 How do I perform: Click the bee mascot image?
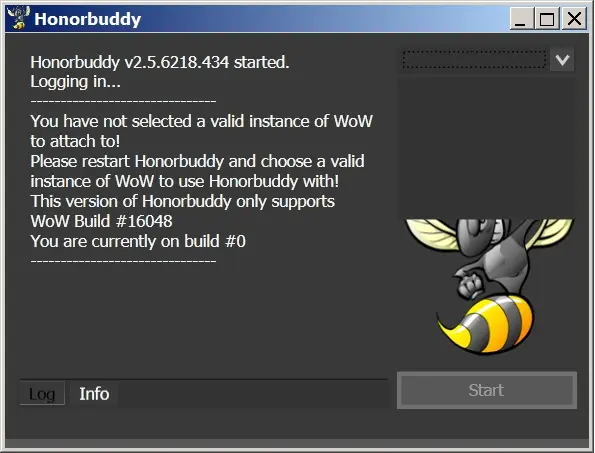tap(490, 286)
